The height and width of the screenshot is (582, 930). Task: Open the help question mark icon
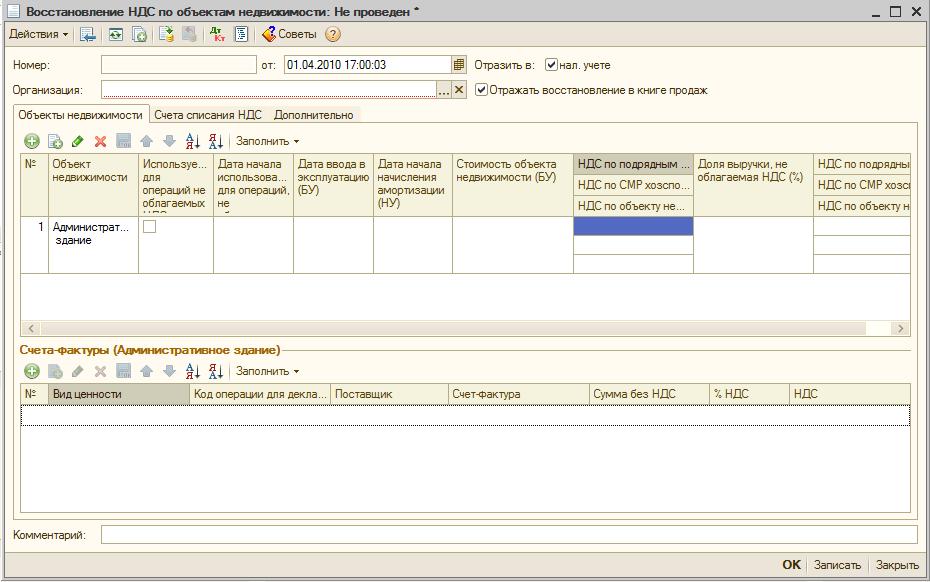coord(333,34)
